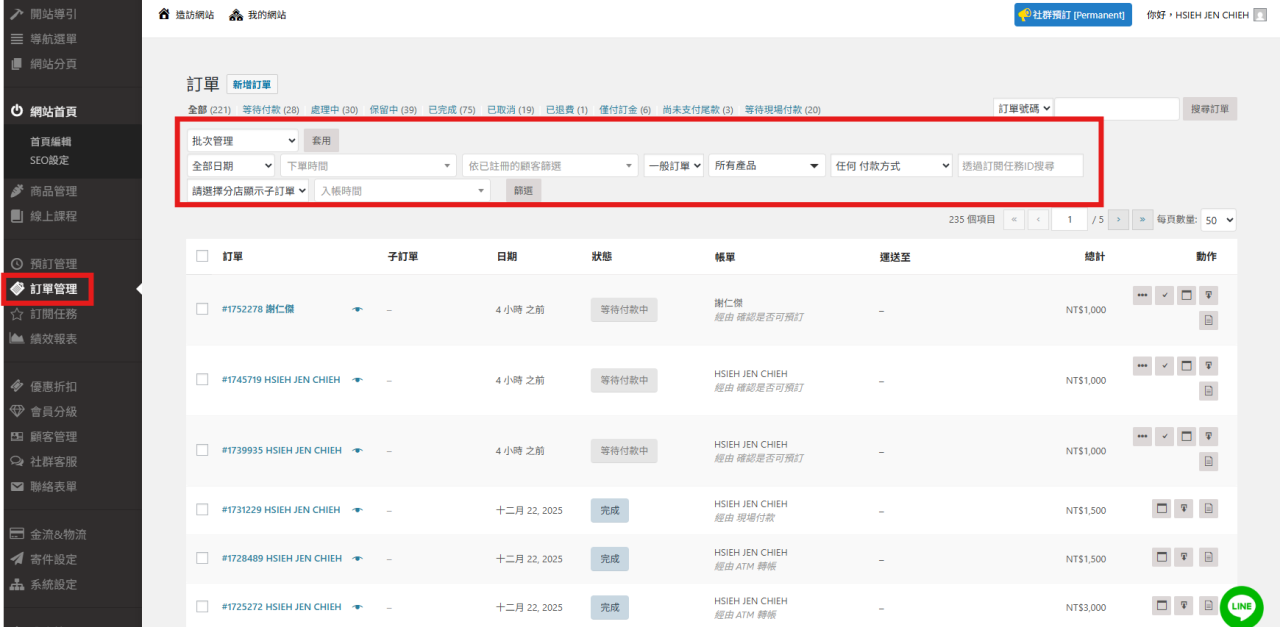
Task: Open the 每頁數量 page size dropdown
Action: click(x=1218, y=220)
